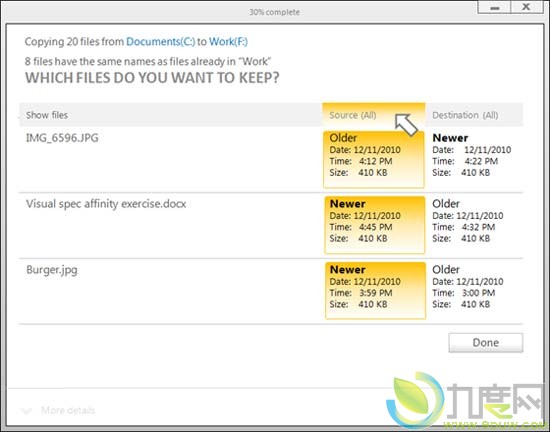
Task: Select the Burger.jpg file name
Action: click(x=52, y=270)
